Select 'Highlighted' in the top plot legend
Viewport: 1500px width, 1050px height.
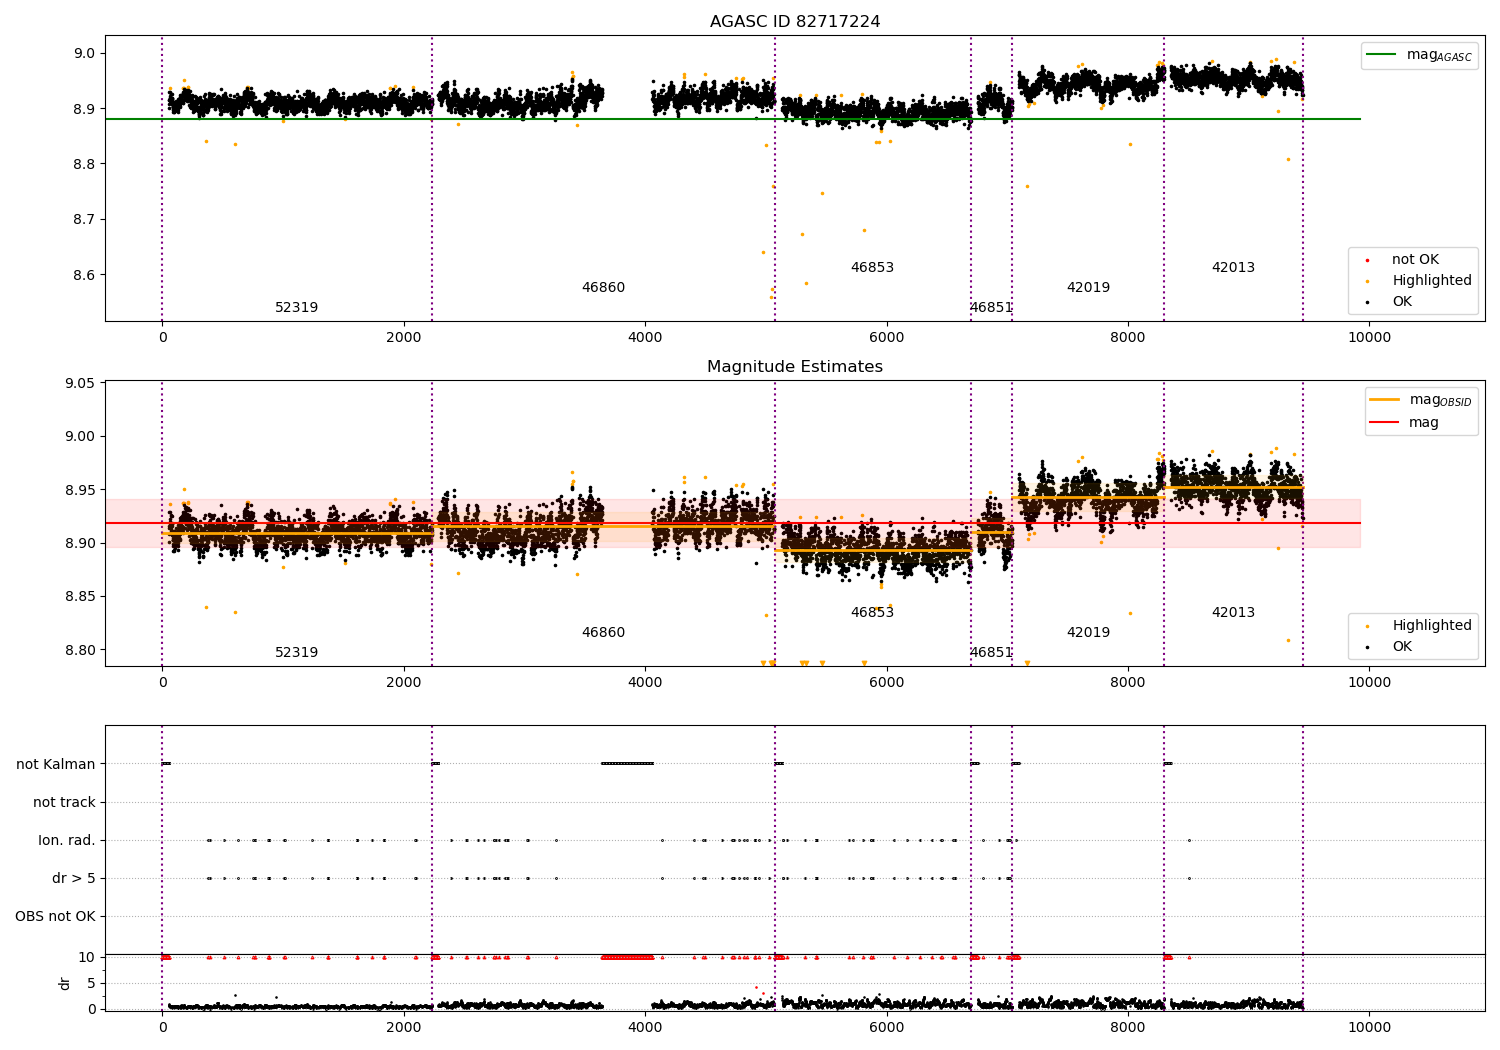pos(1431,280)
